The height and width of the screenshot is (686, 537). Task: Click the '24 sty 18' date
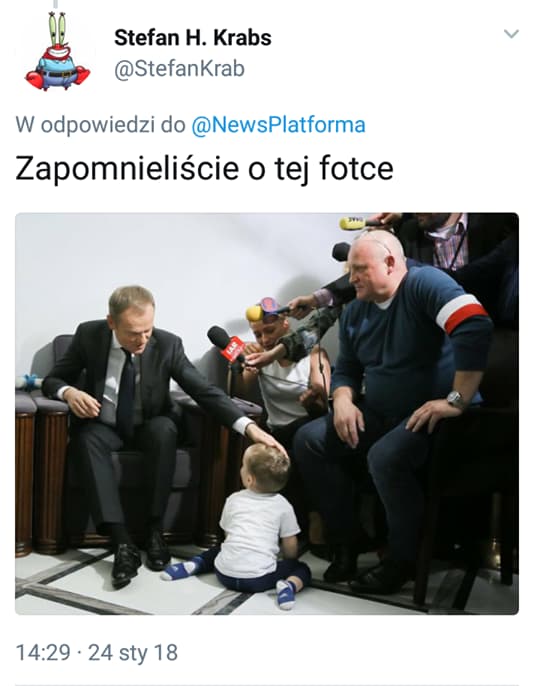pos(133,652)
